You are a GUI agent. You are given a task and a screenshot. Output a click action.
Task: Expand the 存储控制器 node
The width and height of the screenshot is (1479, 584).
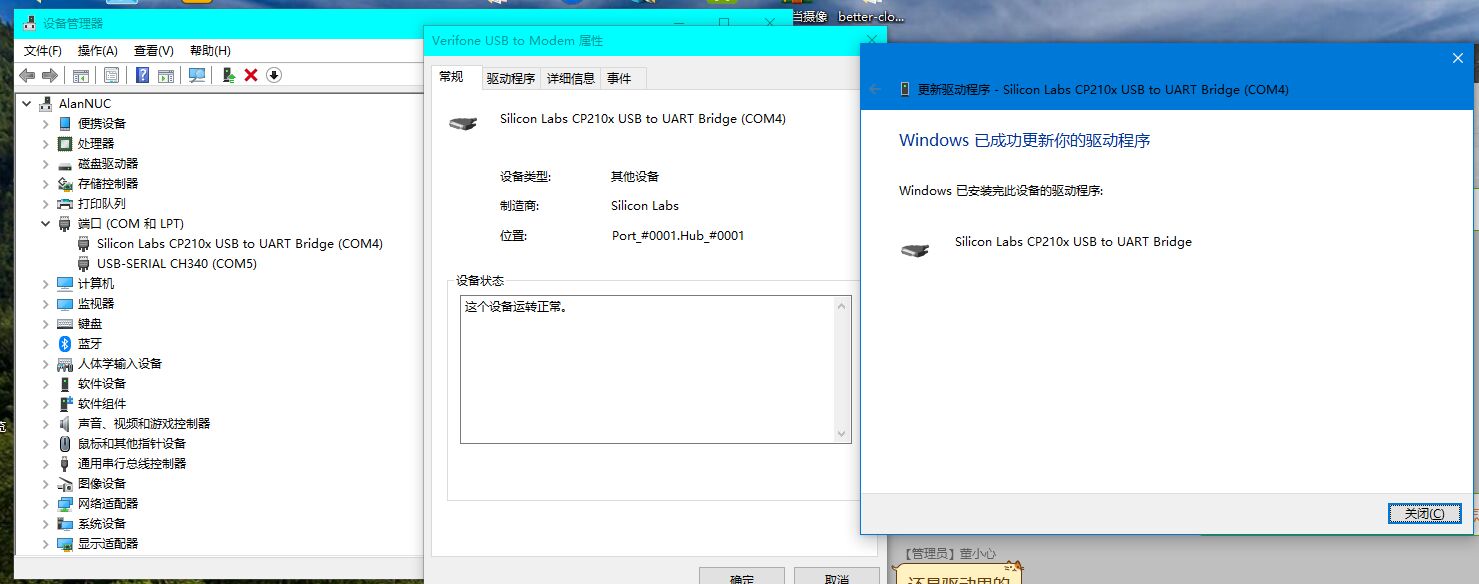pyautogui.click(x=45, y=183)
